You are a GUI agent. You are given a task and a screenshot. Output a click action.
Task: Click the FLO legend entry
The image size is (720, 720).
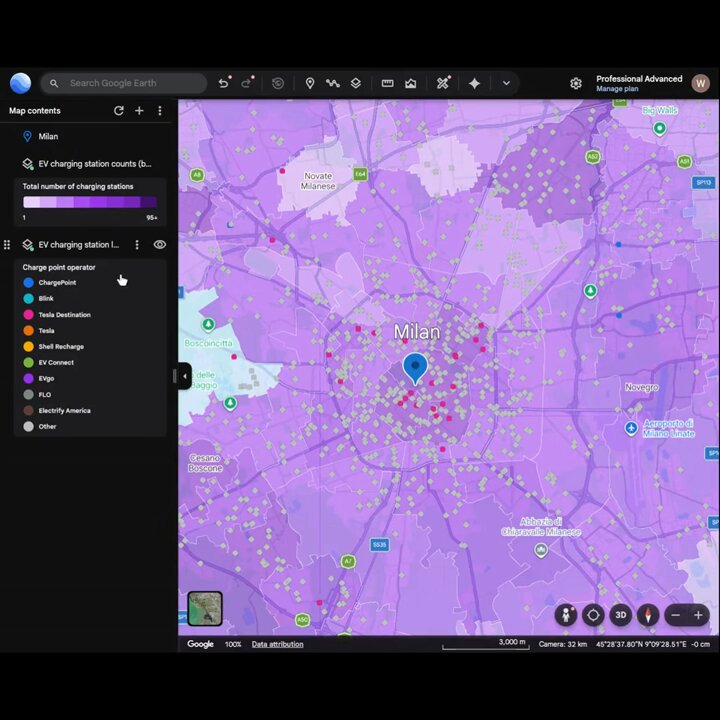pyautogui.click(x=37, y=394)
